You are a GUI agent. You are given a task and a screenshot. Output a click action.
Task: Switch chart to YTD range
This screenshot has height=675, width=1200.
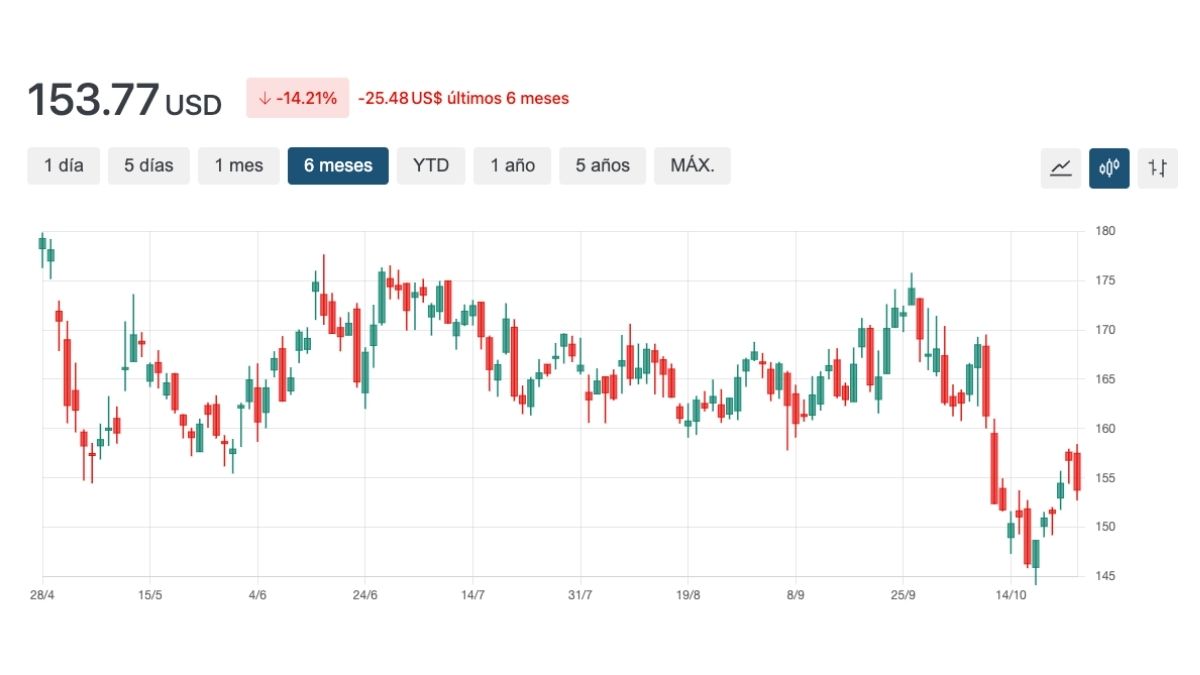(431, 166)
